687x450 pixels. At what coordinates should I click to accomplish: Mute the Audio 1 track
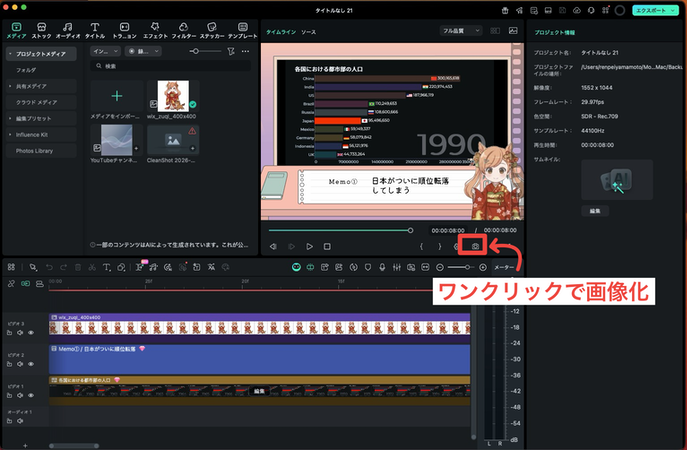tap(20, 421)
